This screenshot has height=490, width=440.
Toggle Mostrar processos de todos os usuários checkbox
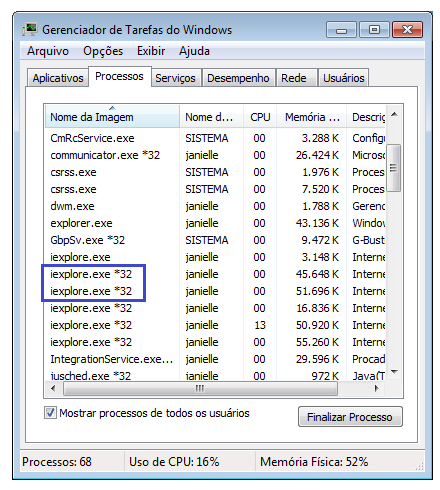pyautogui.click(x=50, y=413)
